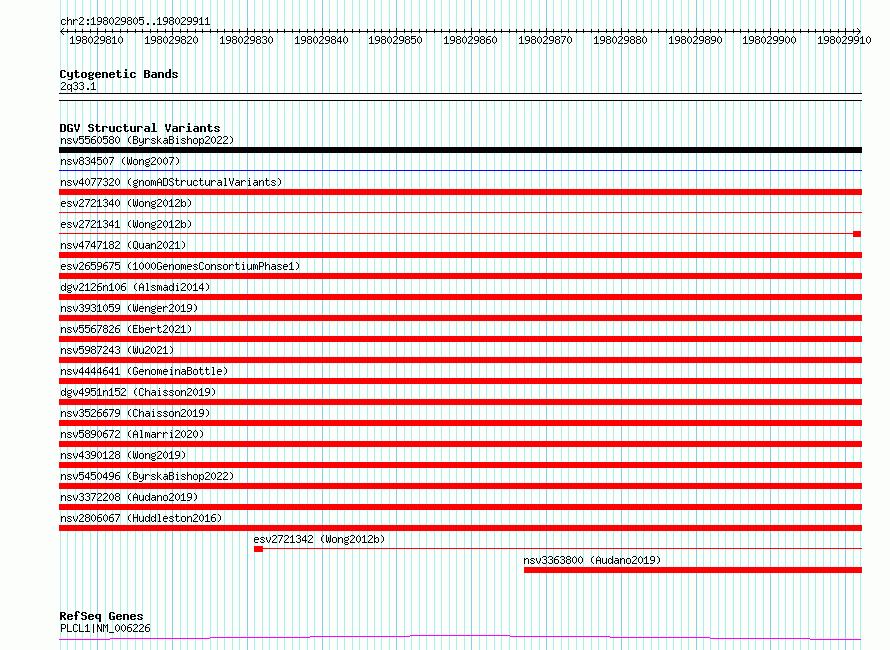Screen dimensions: 890x650
Task: Click the Cytogenetic Bands track title
Action: 119,74
